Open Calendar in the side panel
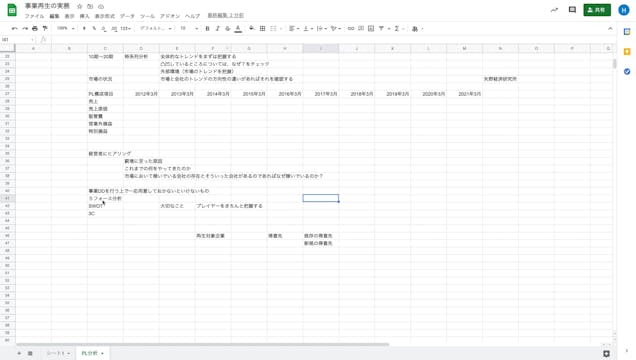 [627, 32]
